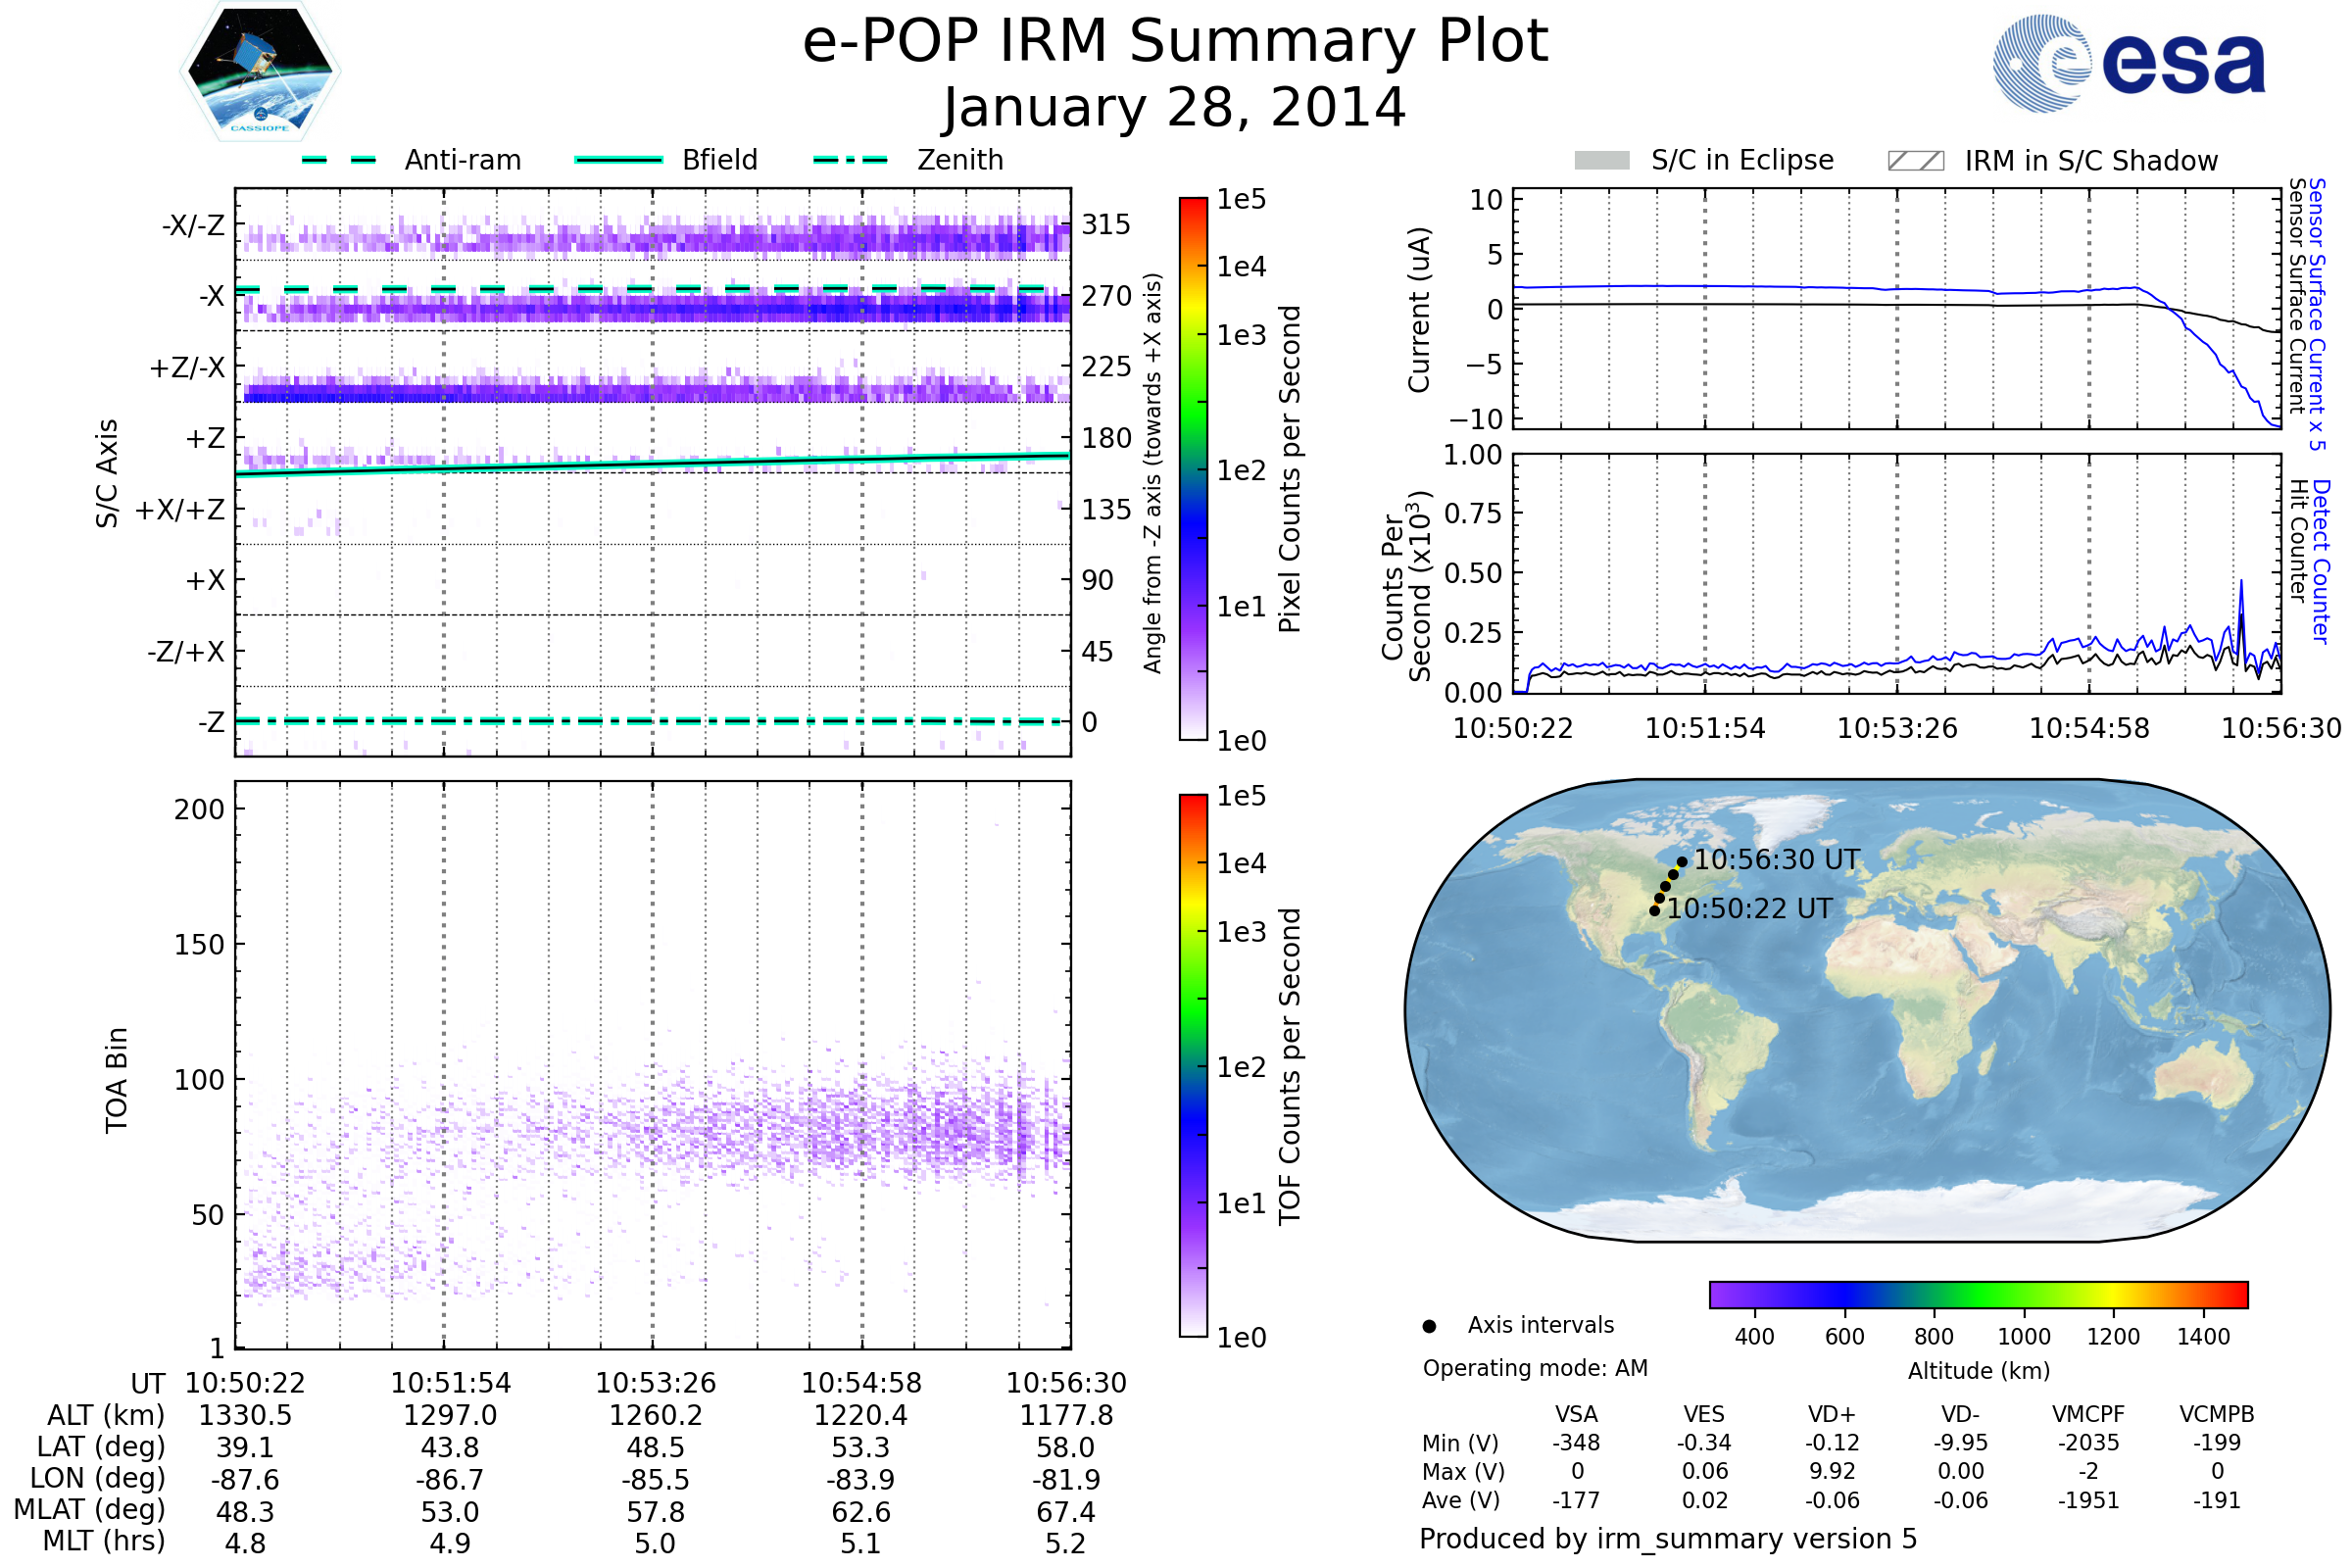Viewport: 2352px width, 1568px height.
Task: Click the TOA Bin axis label
Action: 117,1080
